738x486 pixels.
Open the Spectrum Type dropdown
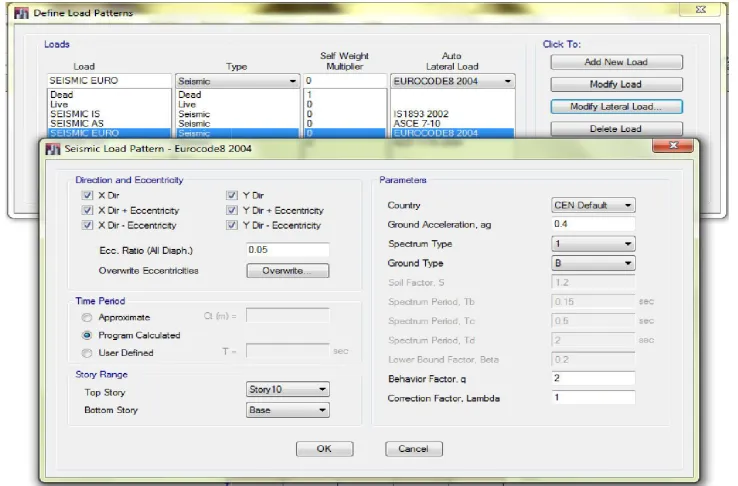[593, 244]
